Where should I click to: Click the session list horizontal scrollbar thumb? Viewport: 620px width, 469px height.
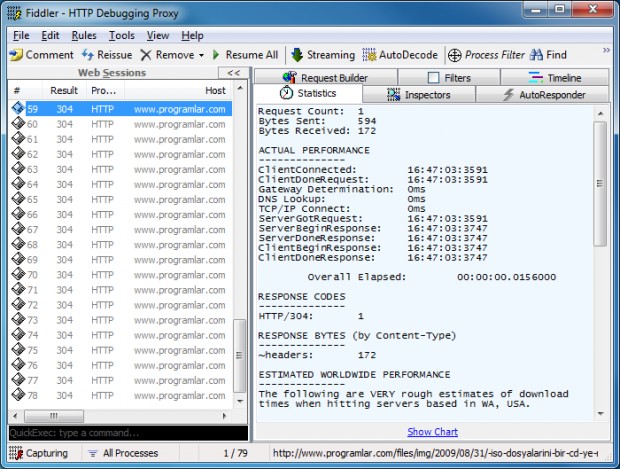pos(54,416)
